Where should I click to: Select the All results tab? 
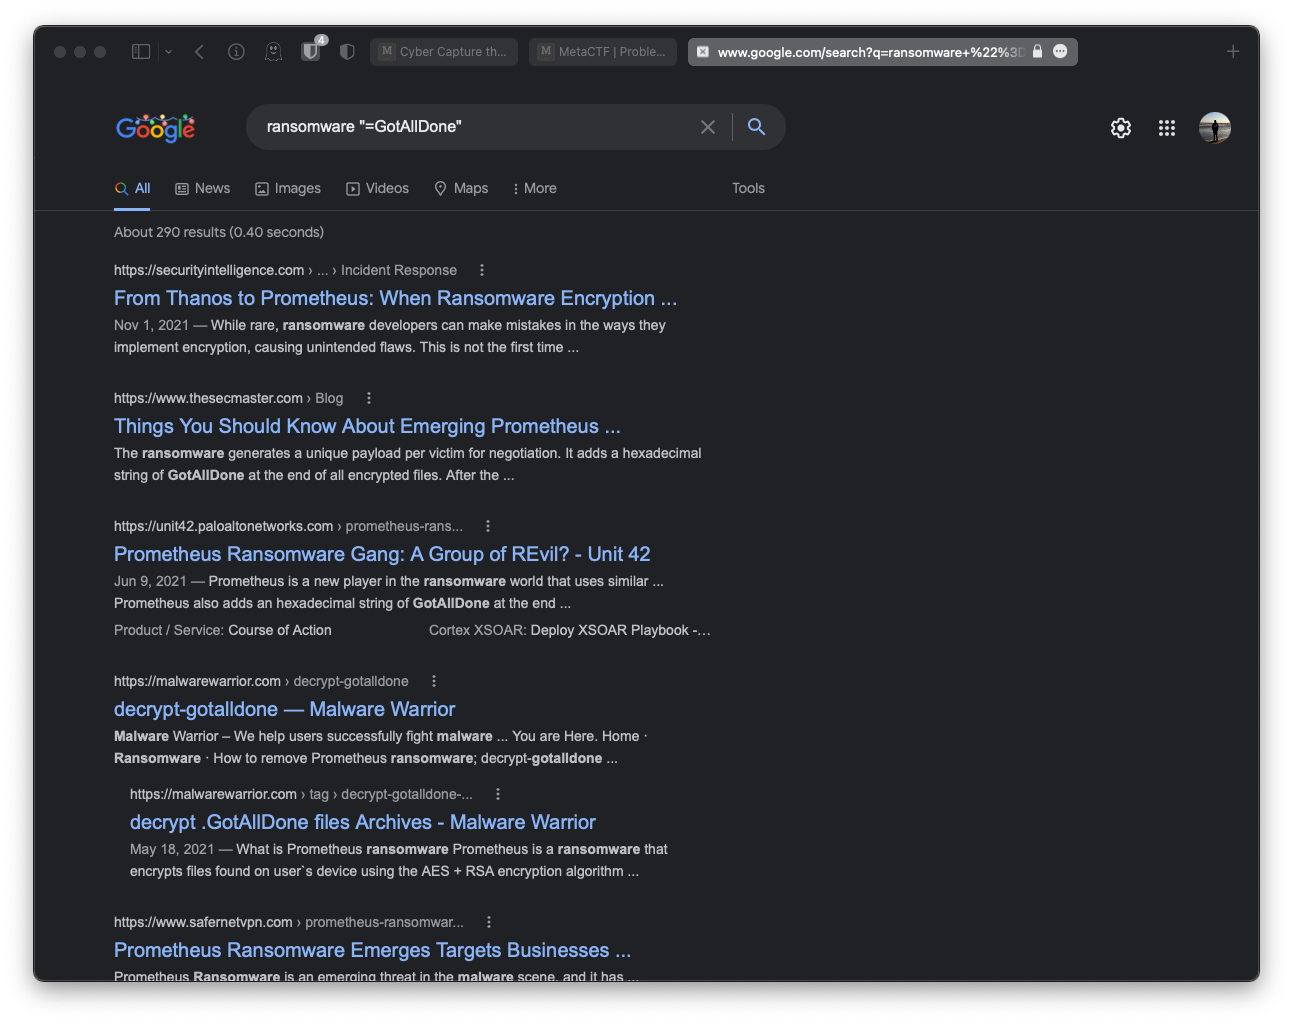(x=132, y=189)
